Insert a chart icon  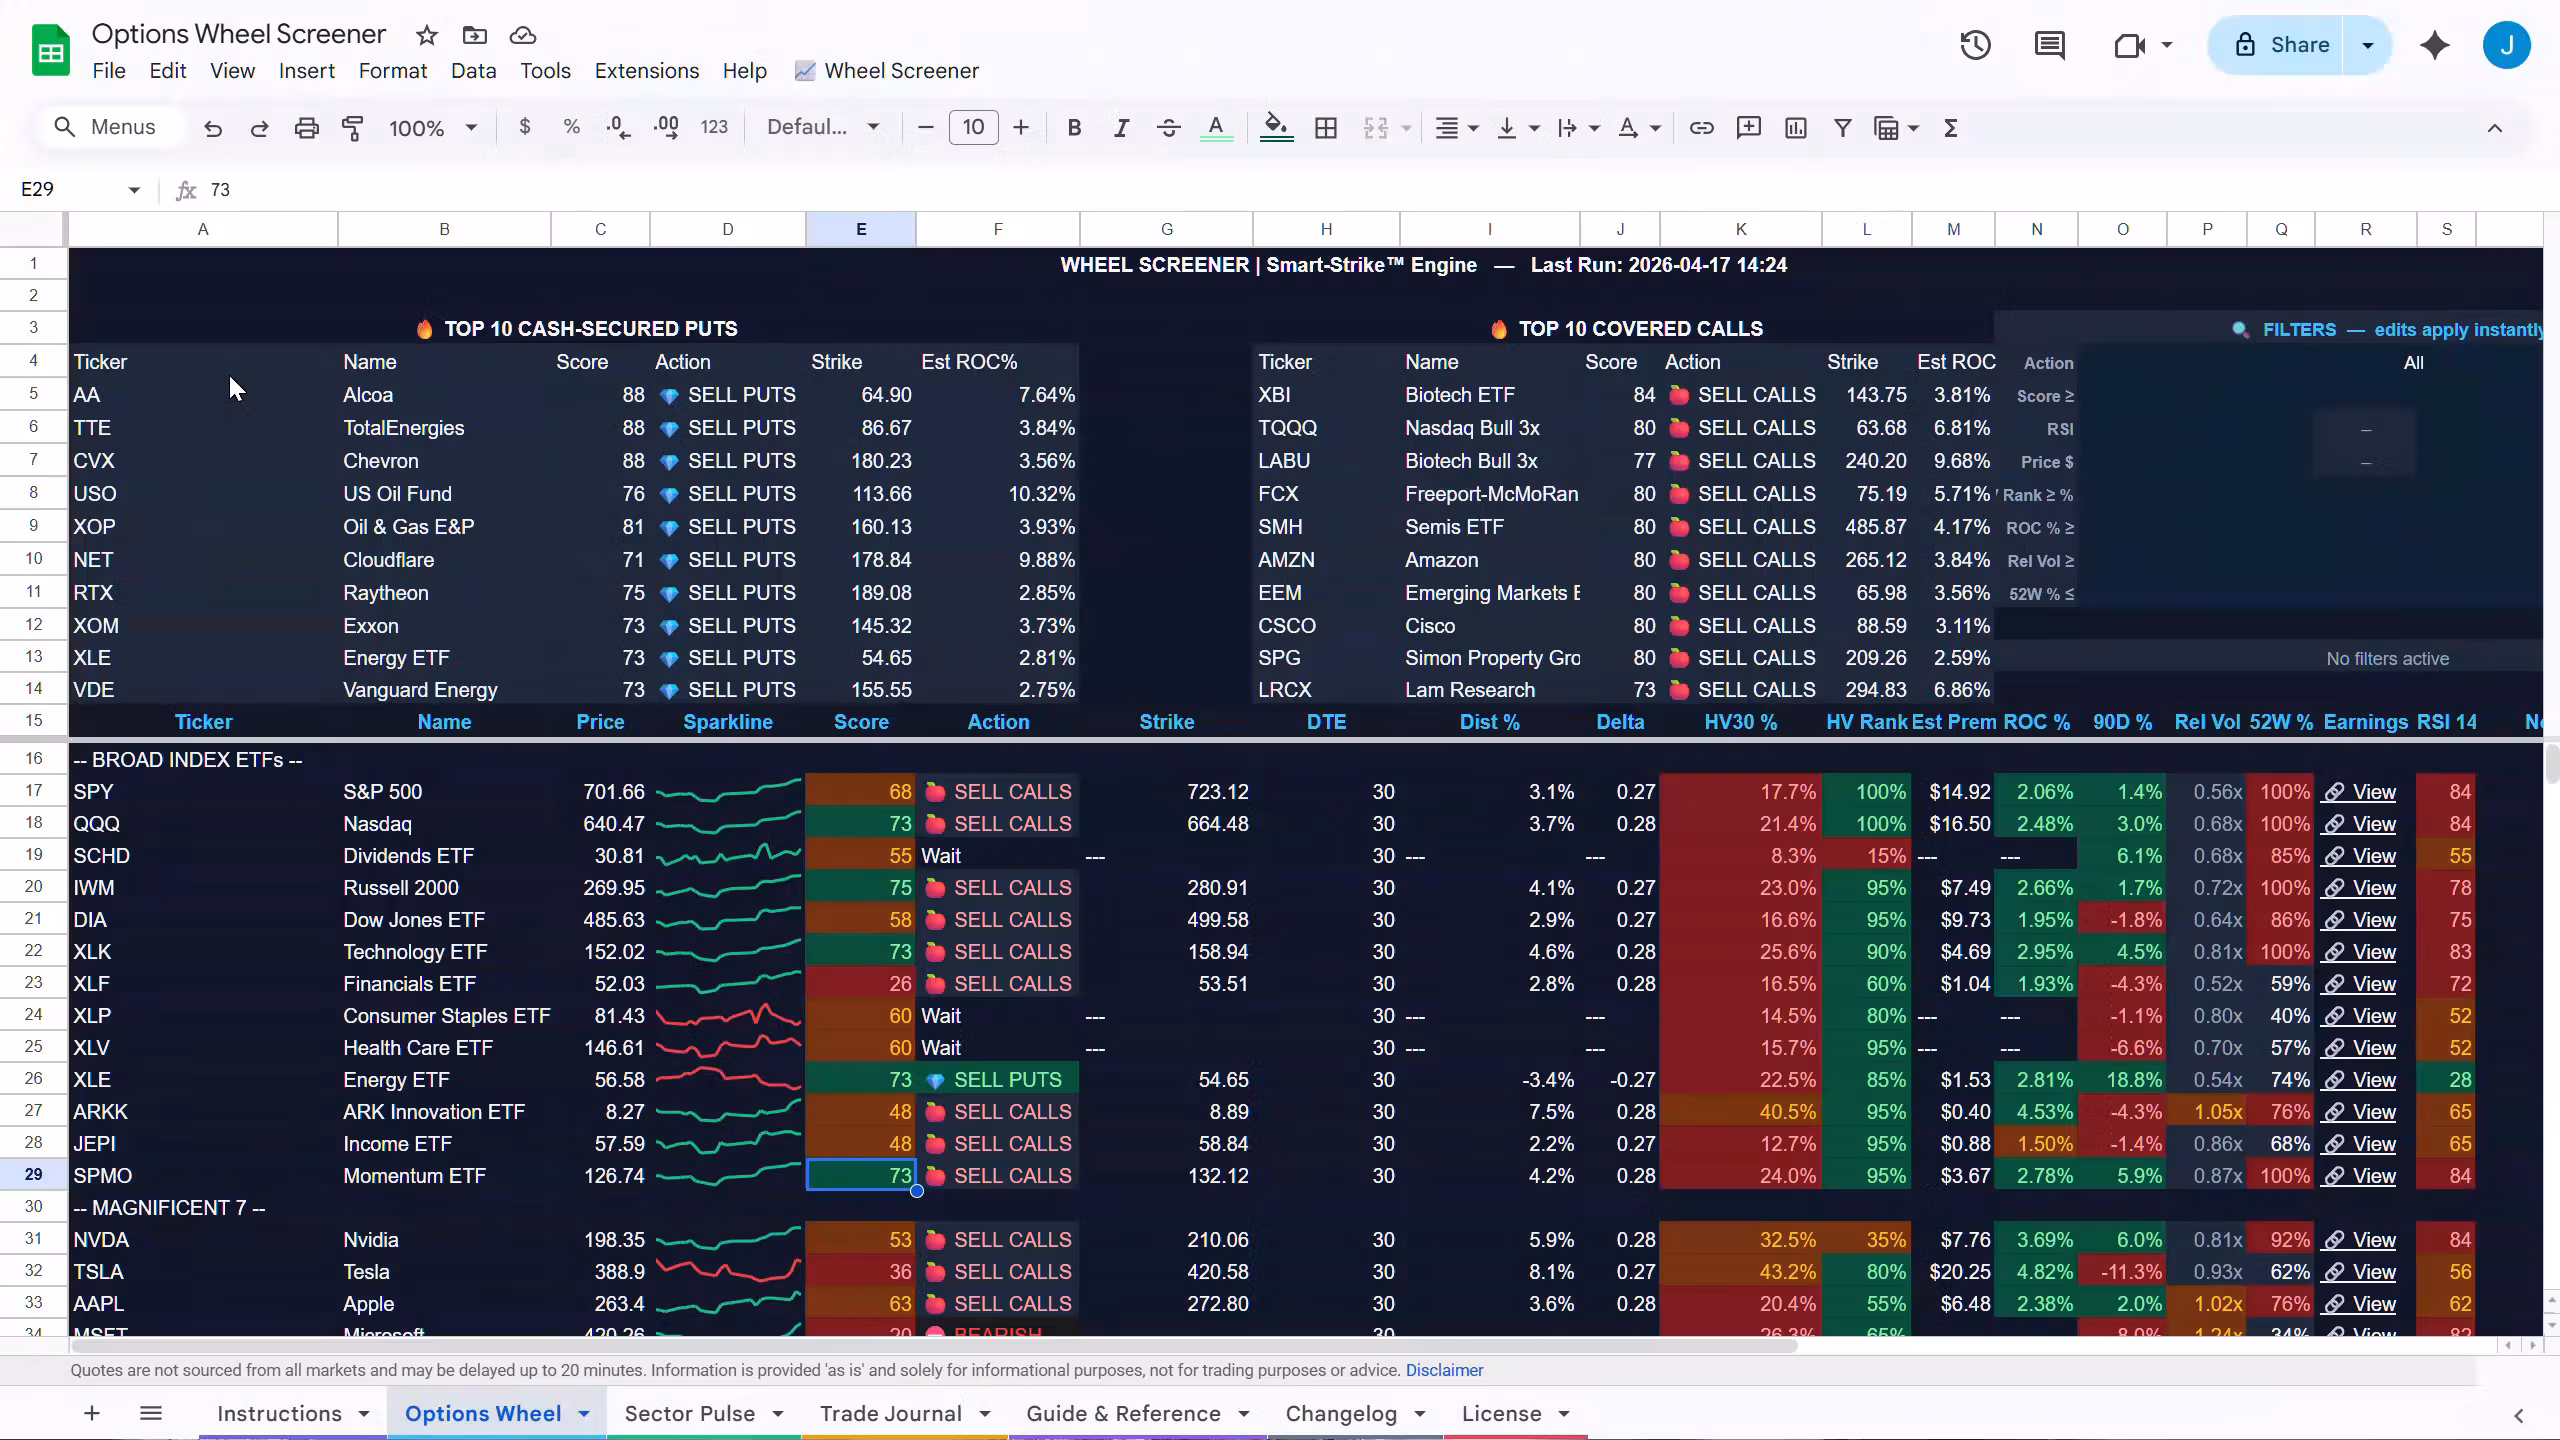[x=1795, y=127]
